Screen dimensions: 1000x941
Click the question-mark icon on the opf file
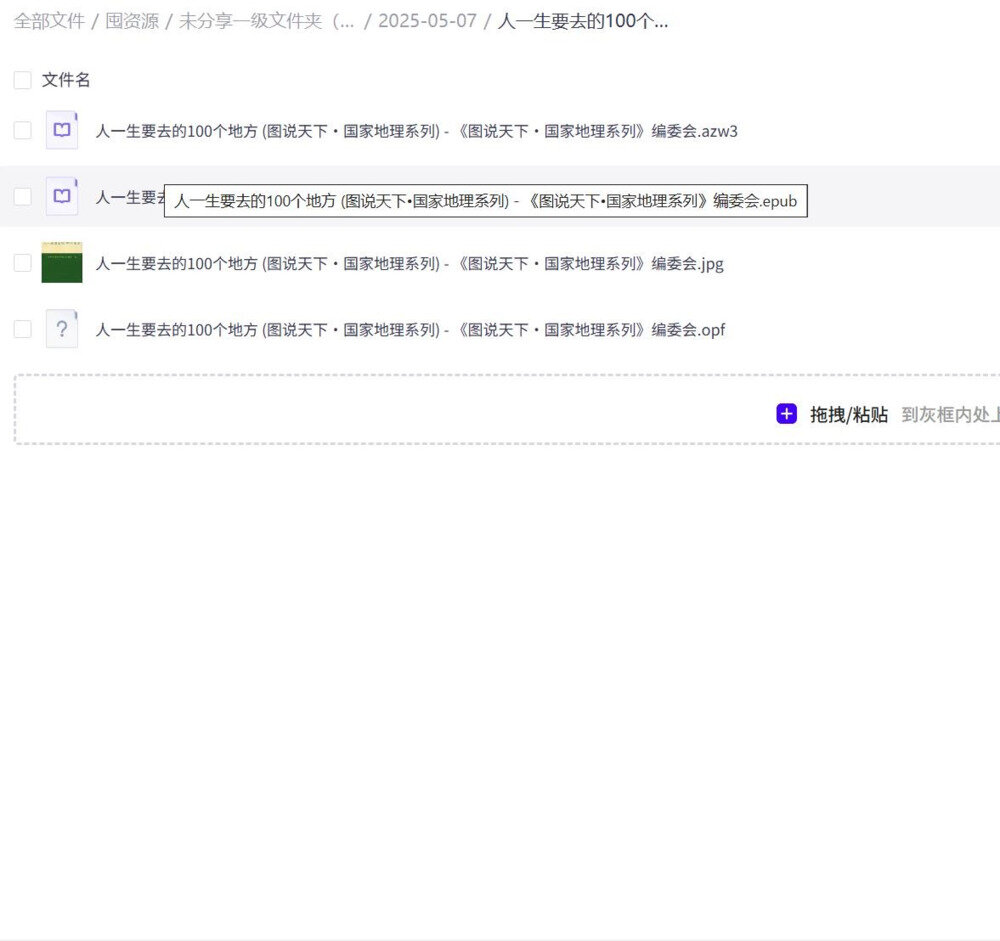tap(61, 329)
